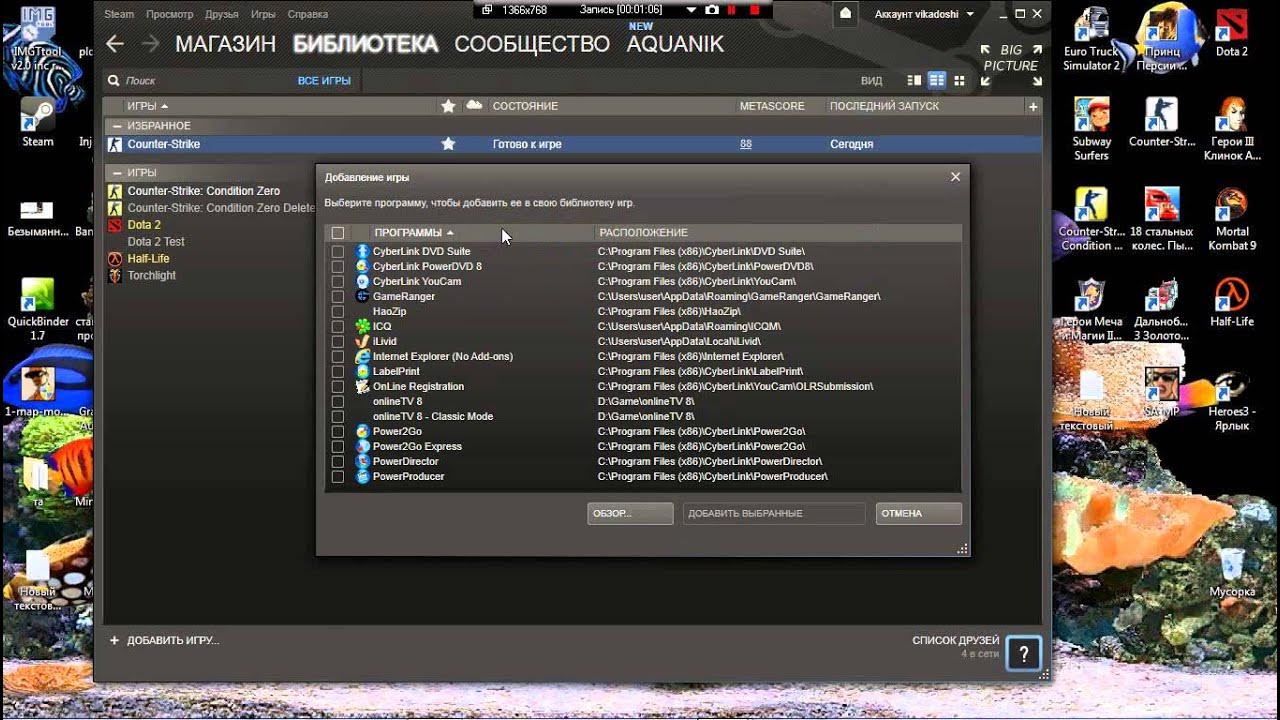Click the forward arrow in Steam navigation
This screenshot has height=720, width=1280.
(150, 44)
